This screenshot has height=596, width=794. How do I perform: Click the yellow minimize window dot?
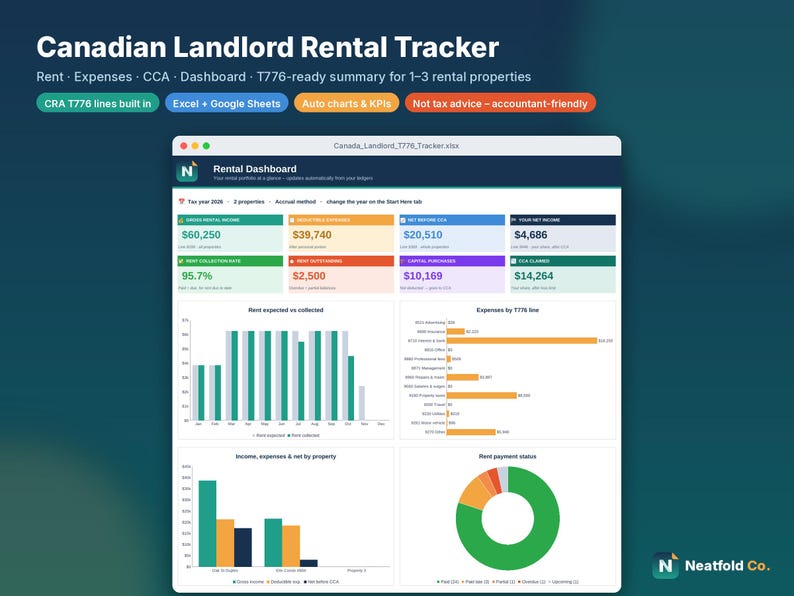[x=195, y=146]
